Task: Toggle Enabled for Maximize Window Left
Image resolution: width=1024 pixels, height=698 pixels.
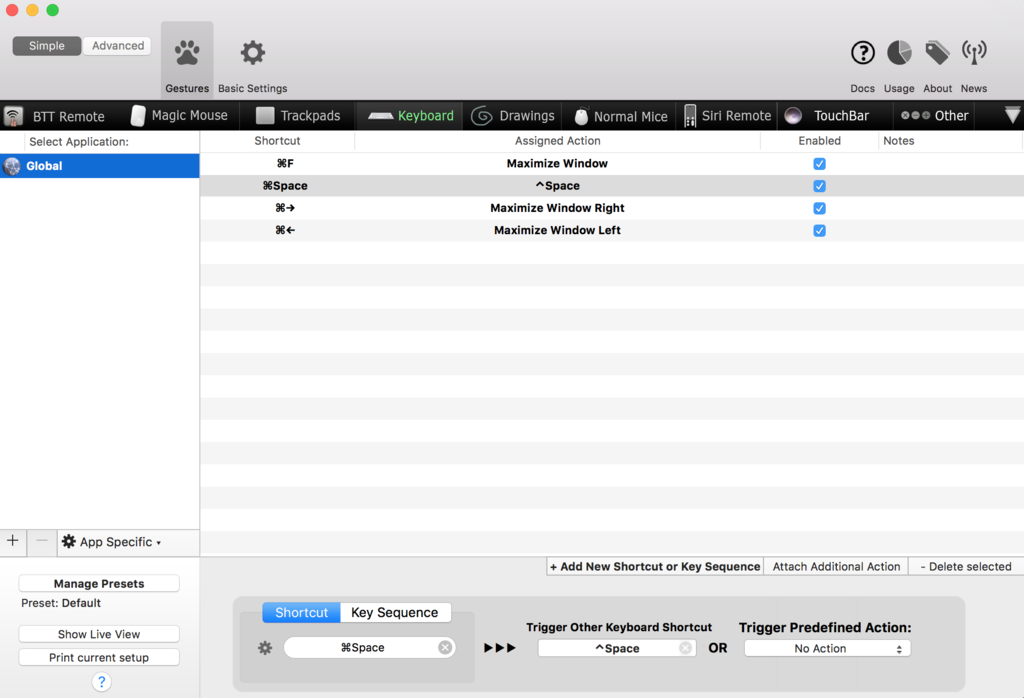Action: point(819,230)
